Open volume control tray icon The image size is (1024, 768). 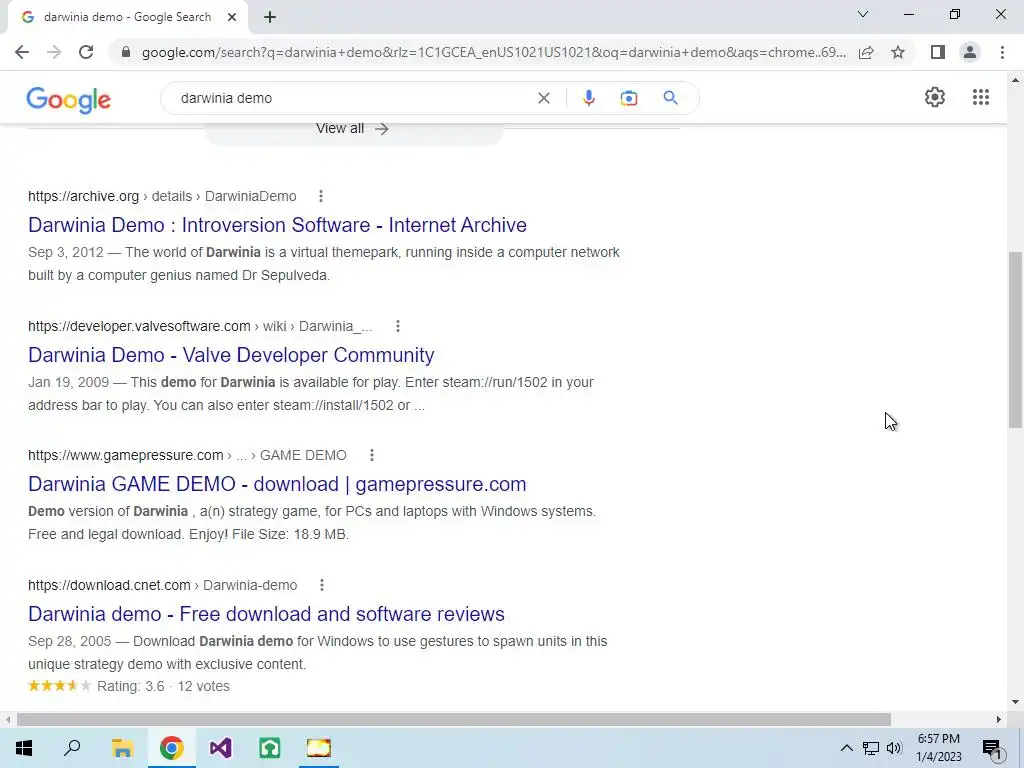click(x=894, y=748)
